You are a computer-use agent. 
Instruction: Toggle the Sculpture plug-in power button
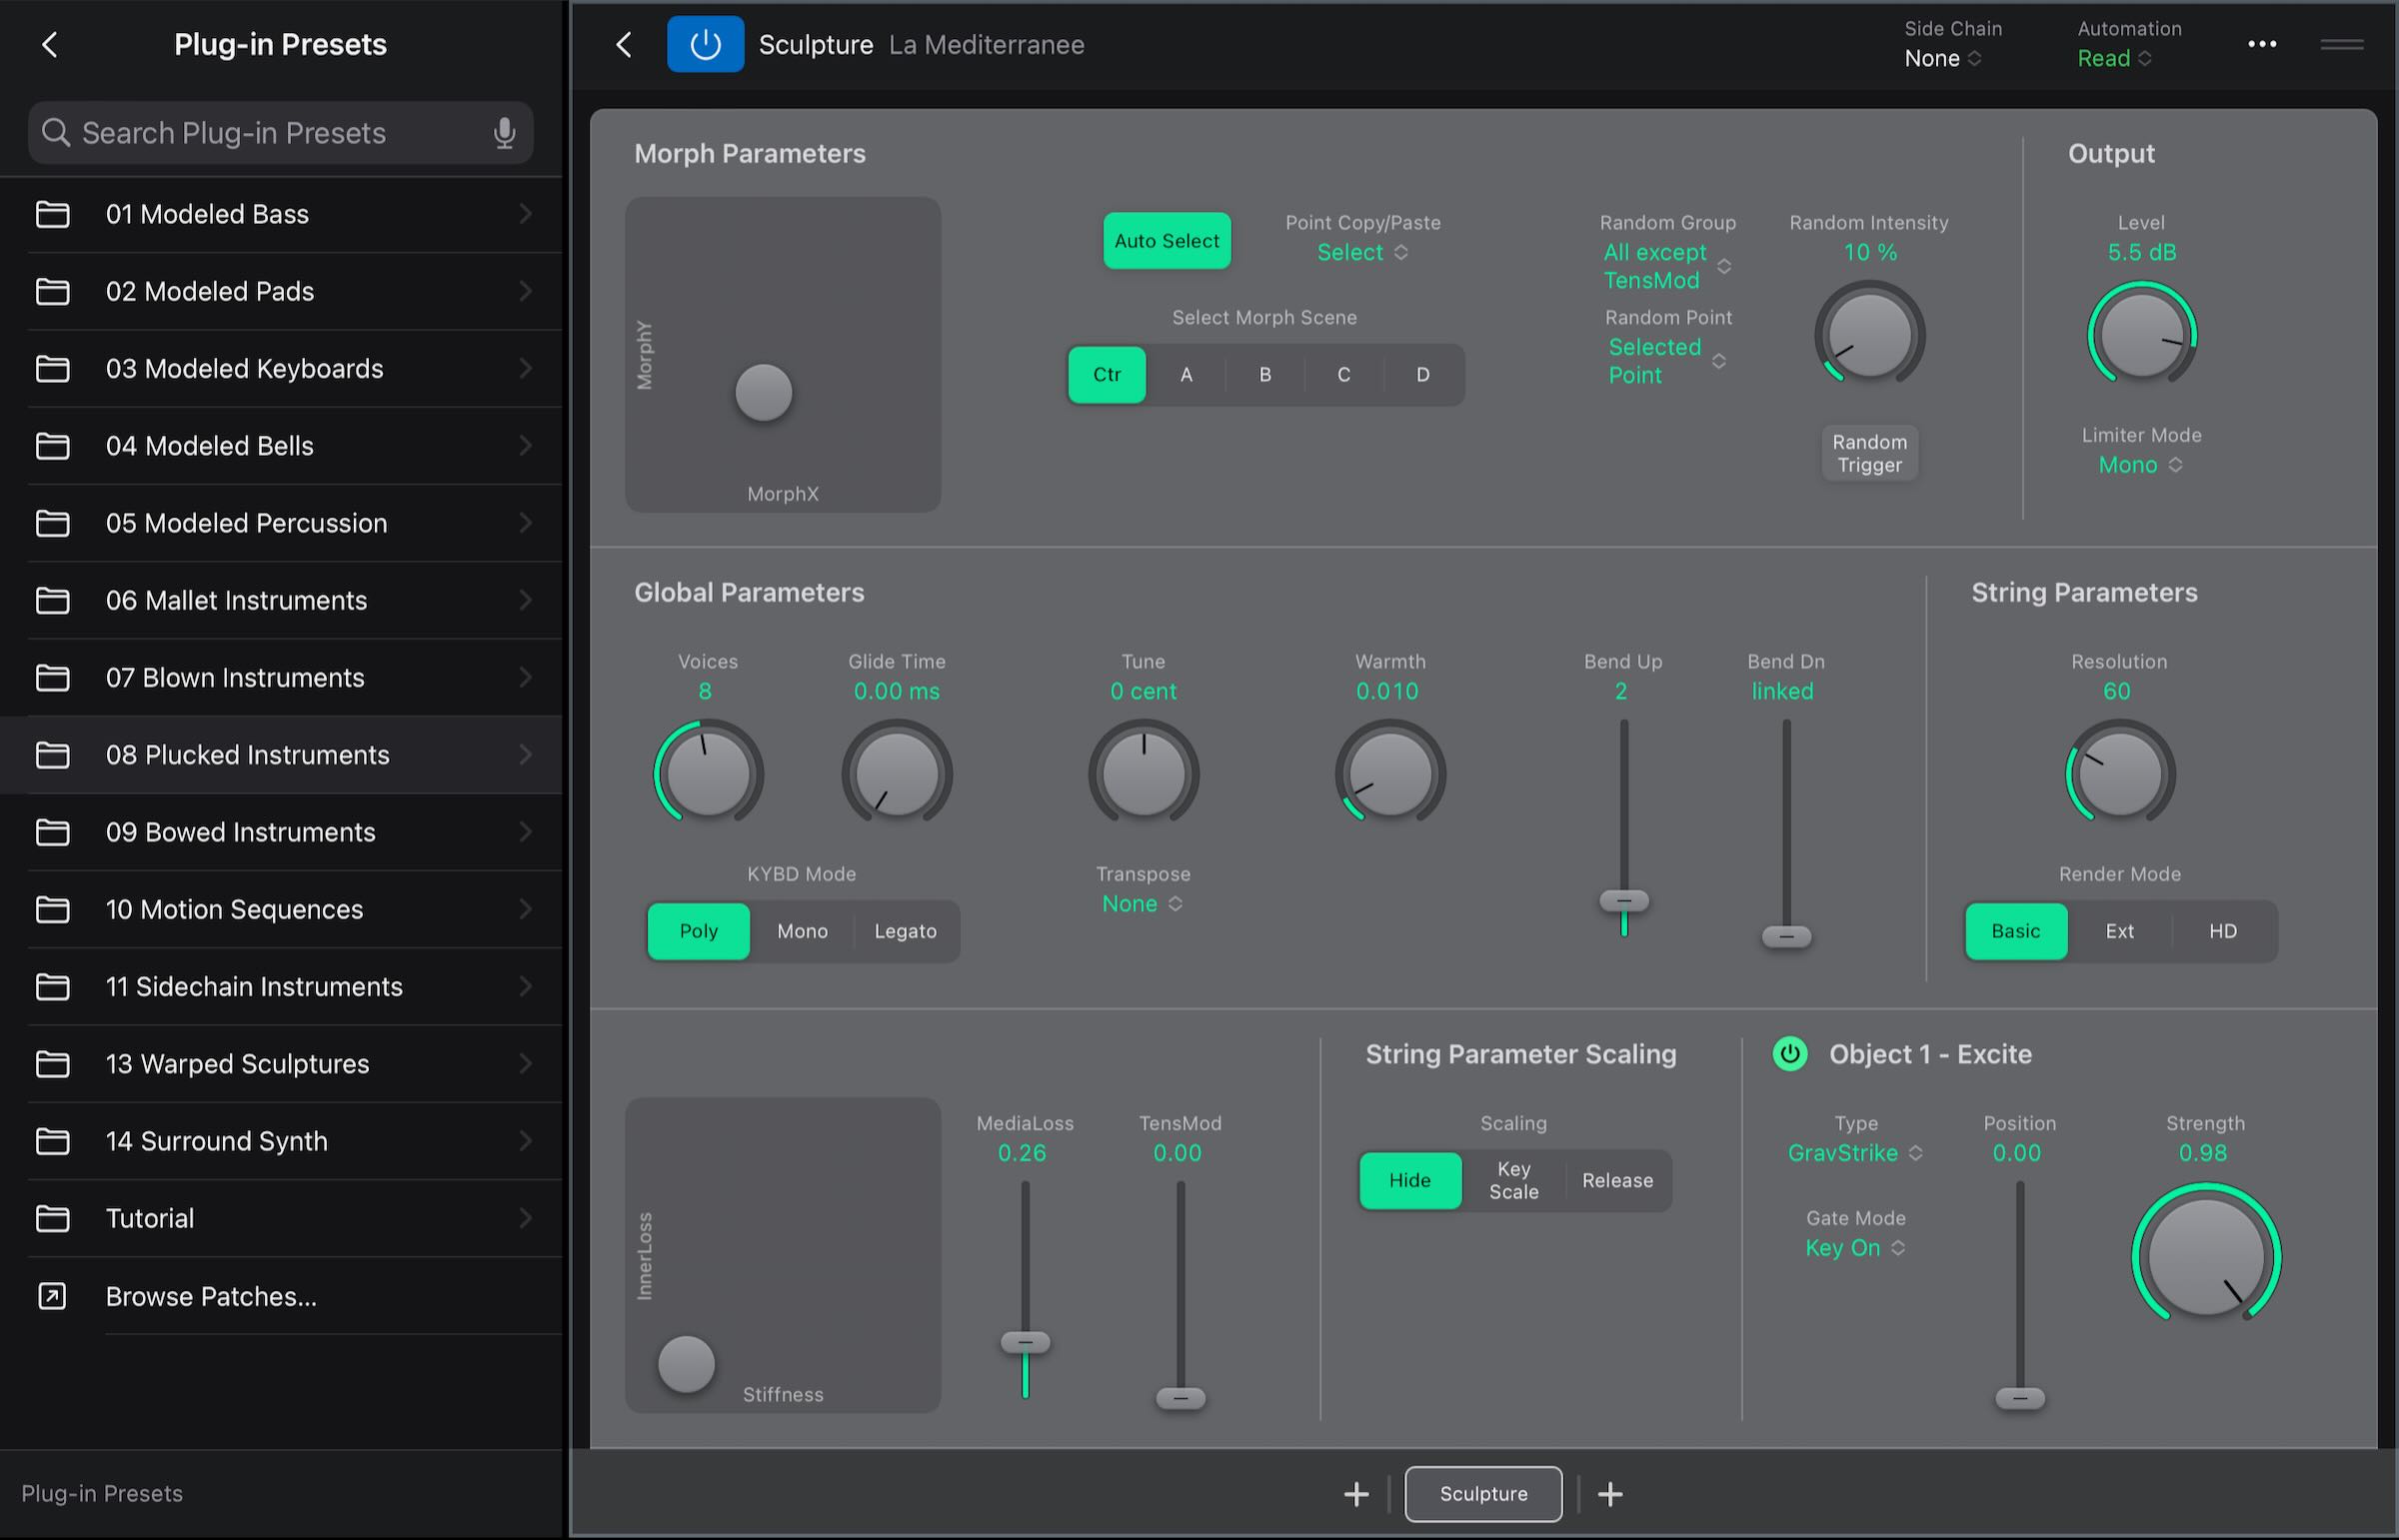[705, 44]
